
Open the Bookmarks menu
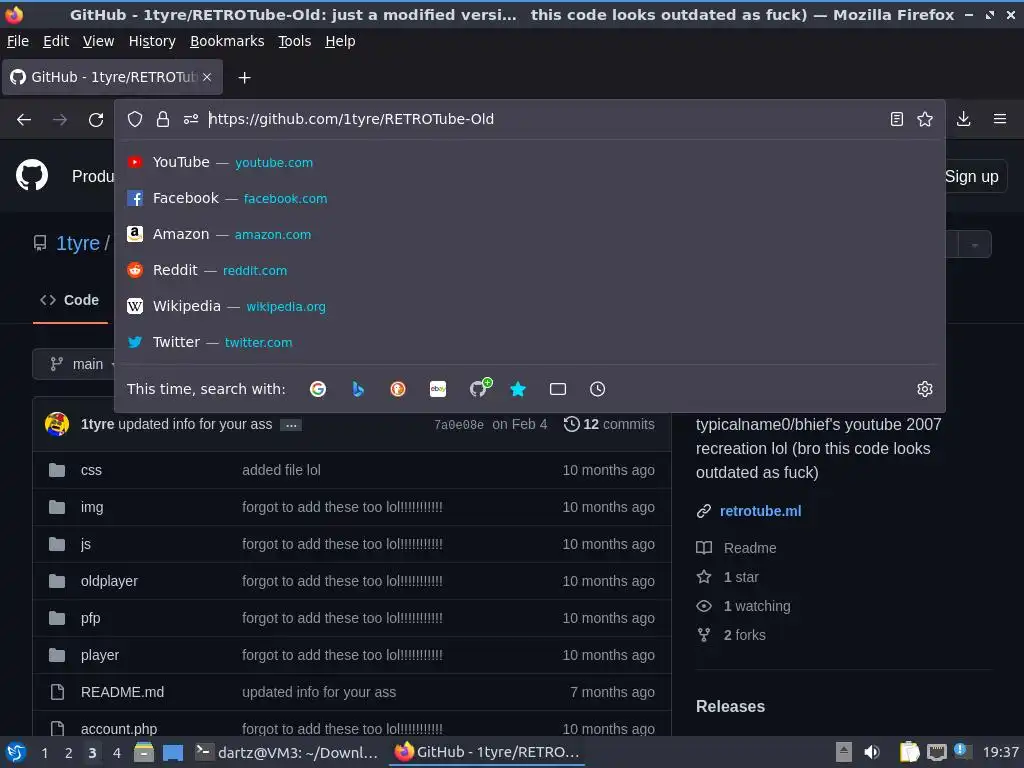(x=227, y=41)
